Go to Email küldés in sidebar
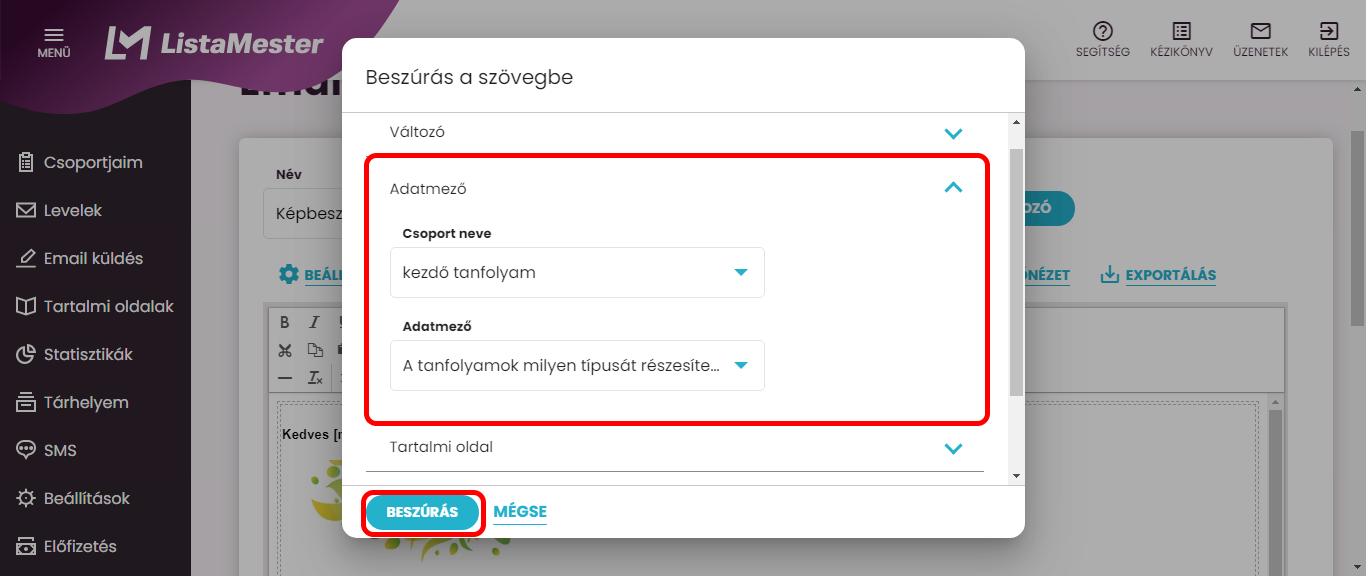This screenshot has height=576, width=1366. click(93, 258)
